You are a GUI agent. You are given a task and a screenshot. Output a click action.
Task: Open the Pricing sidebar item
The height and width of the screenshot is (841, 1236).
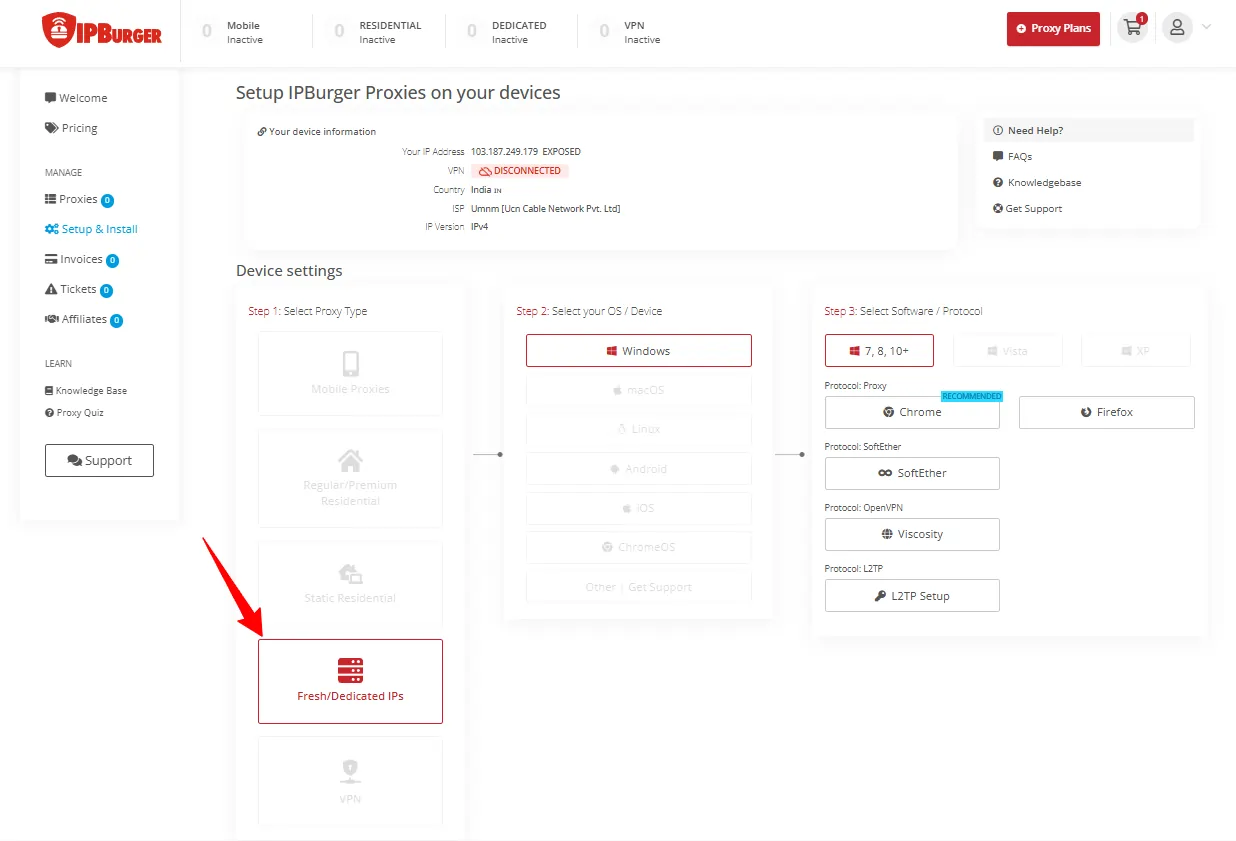click(71, 128)
